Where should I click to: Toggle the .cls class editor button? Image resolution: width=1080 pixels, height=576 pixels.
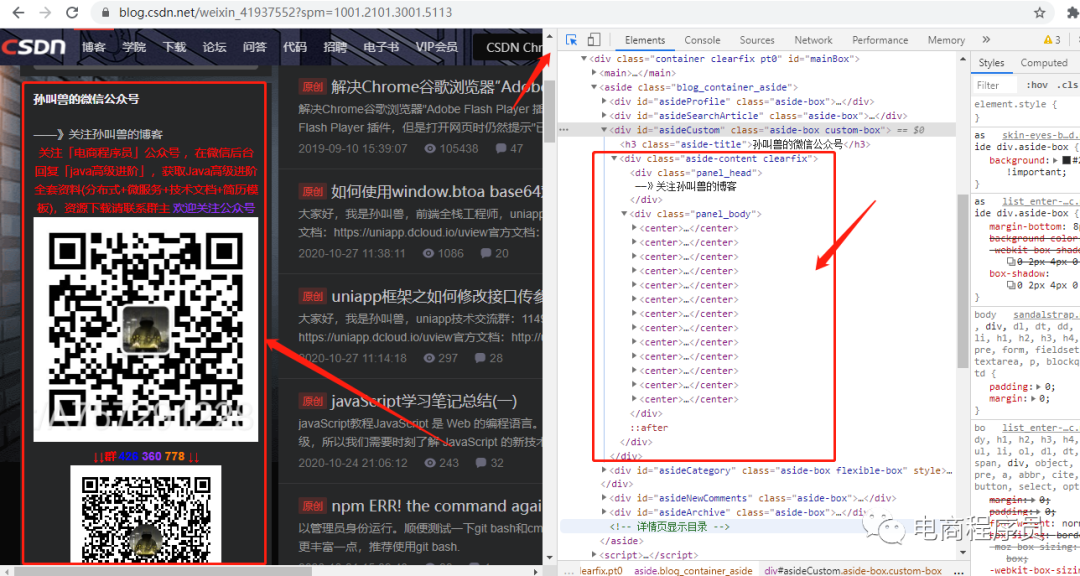tap(1067, 85)
